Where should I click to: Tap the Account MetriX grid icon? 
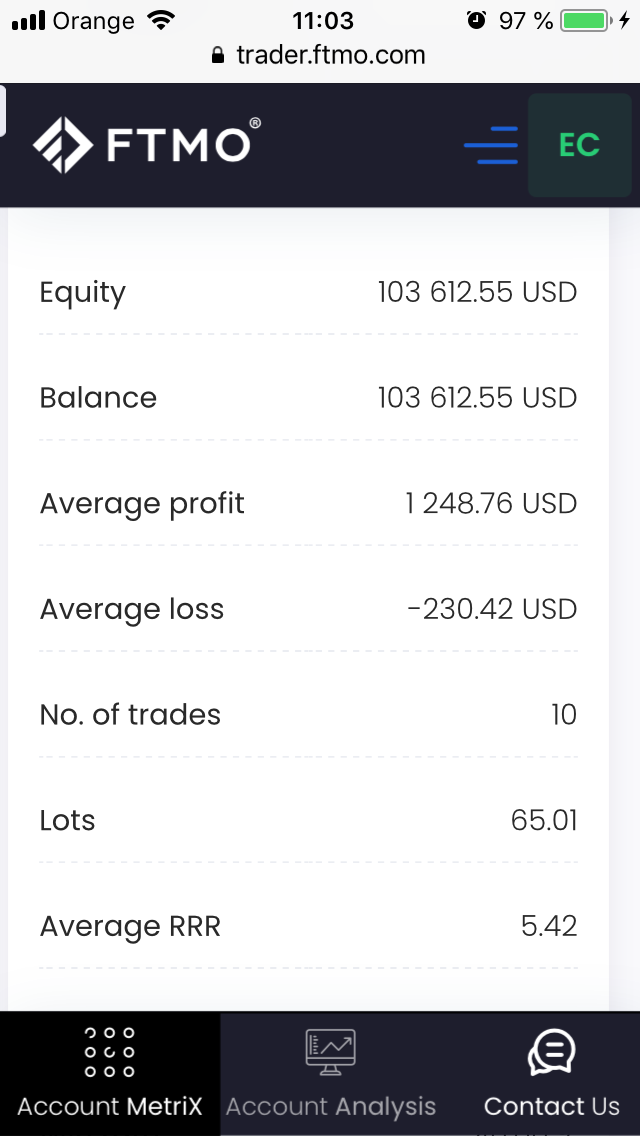pos(110,1052)
